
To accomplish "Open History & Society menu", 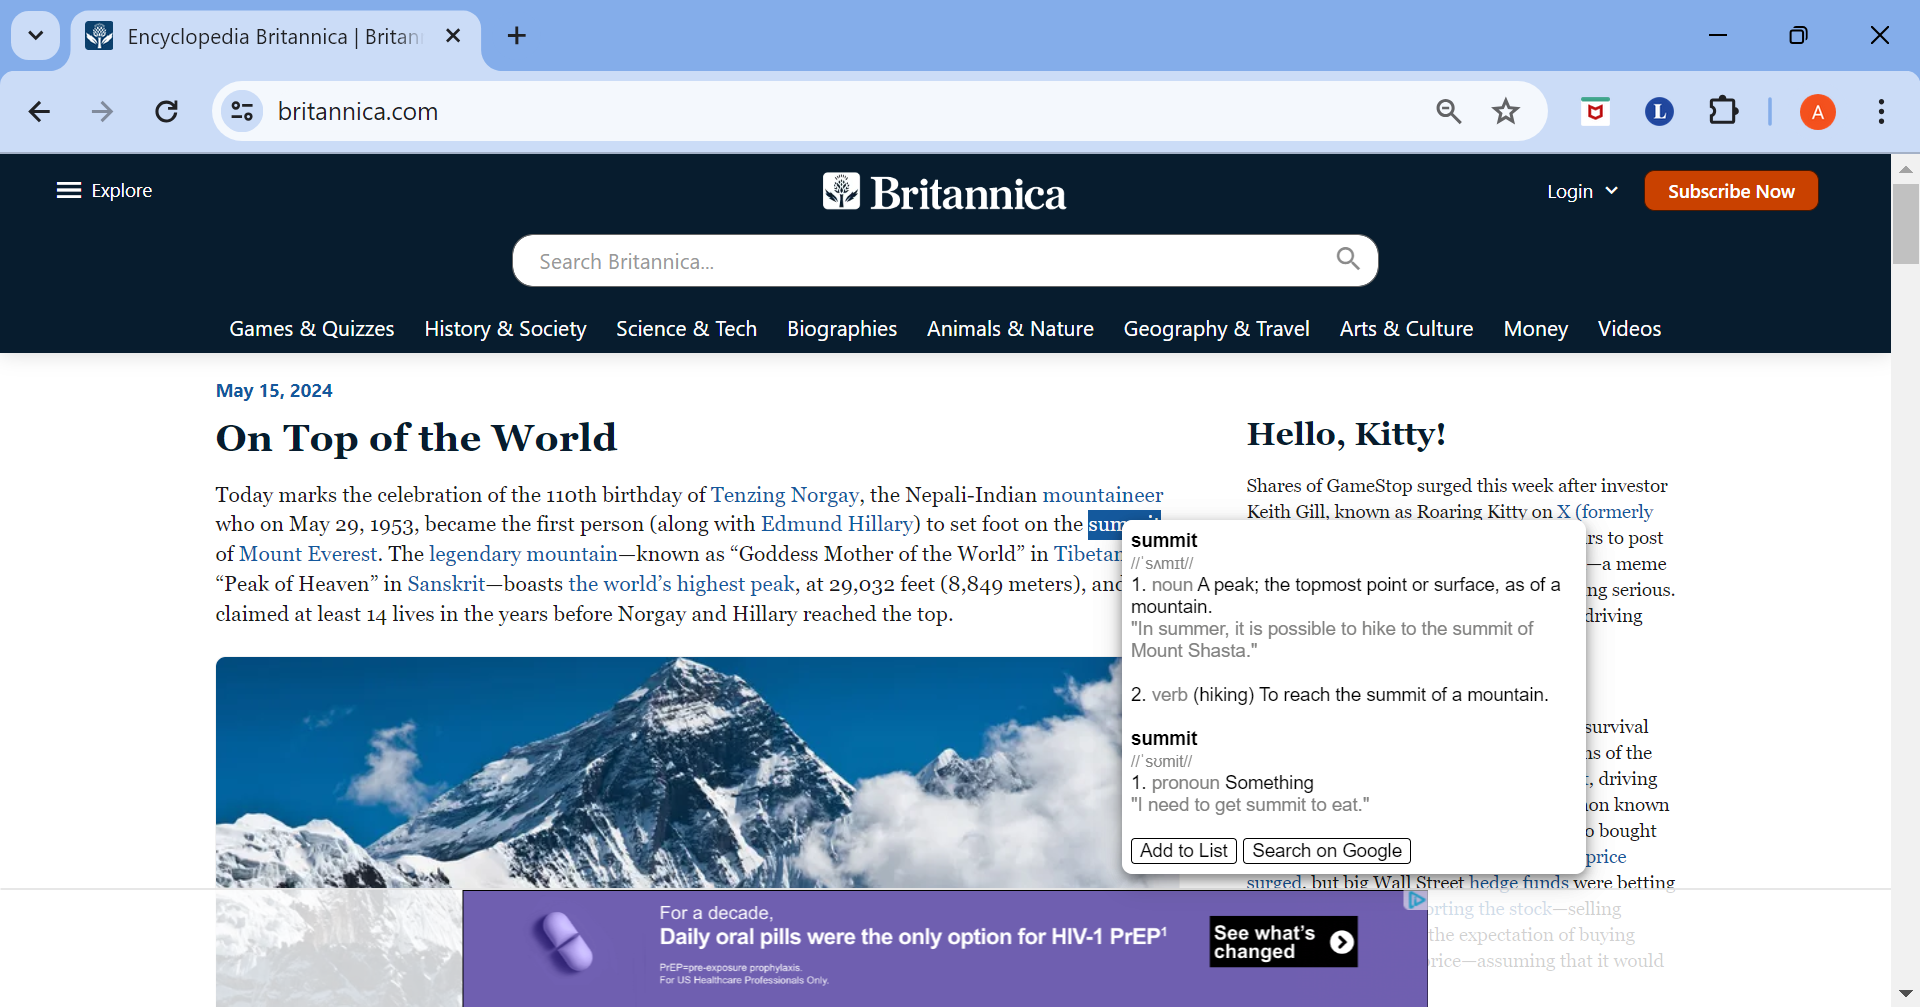I will pyautogui.click(x=505, y=329).
